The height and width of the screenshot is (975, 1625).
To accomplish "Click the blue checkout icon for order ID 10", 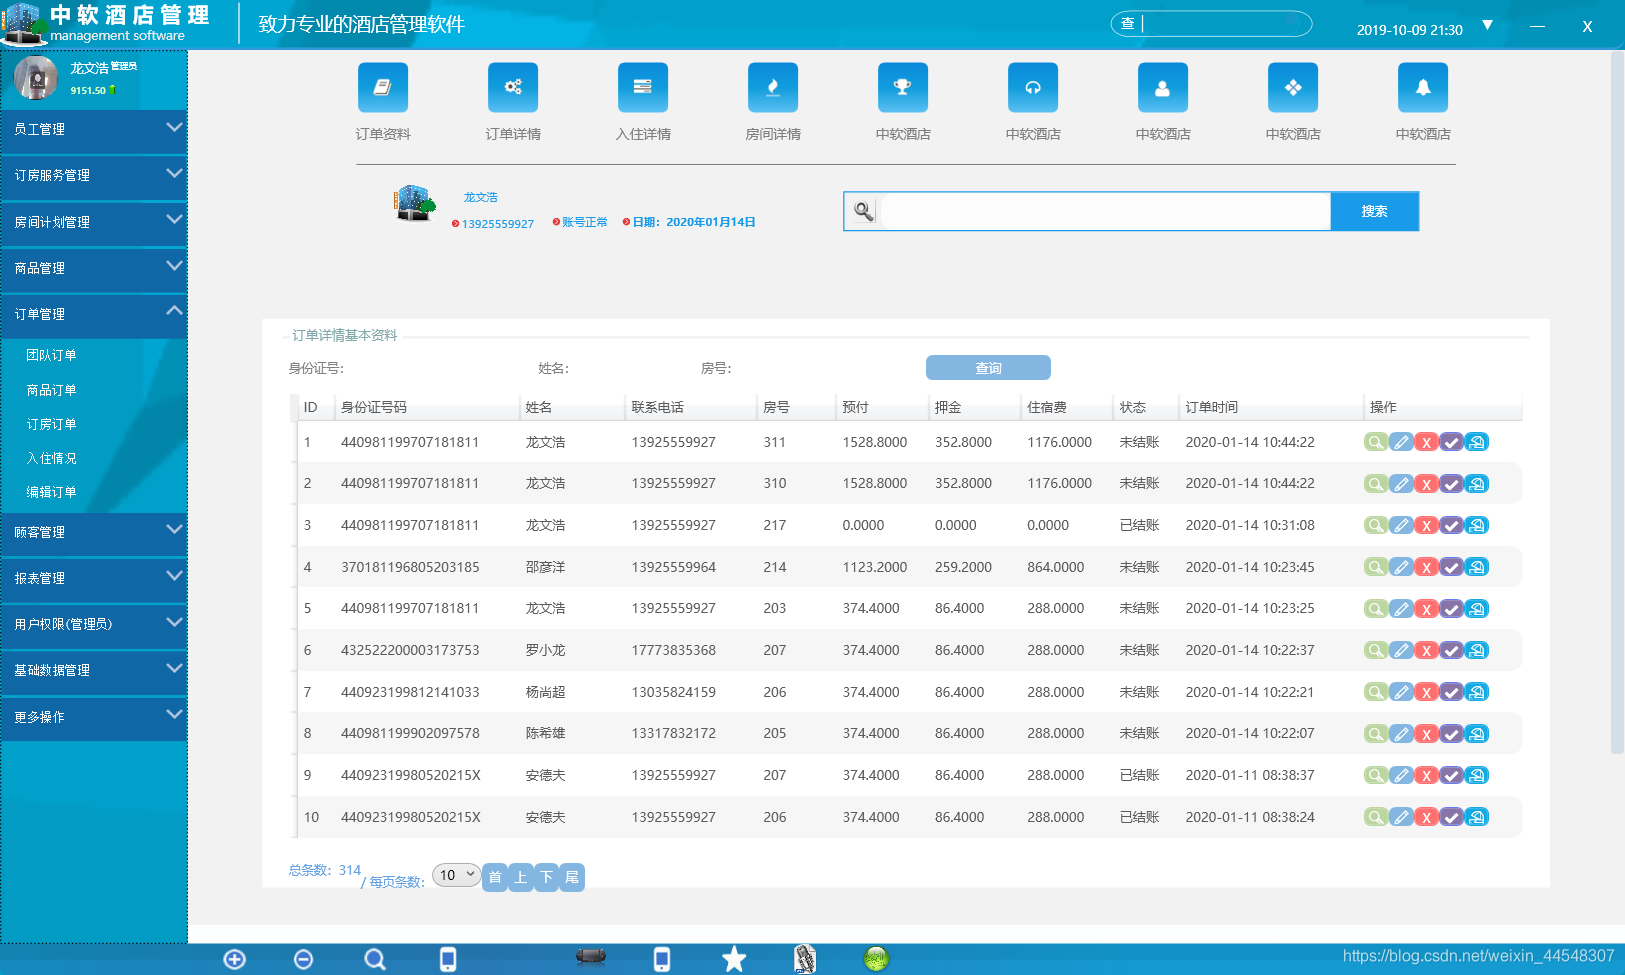I will coord(1477,817).
